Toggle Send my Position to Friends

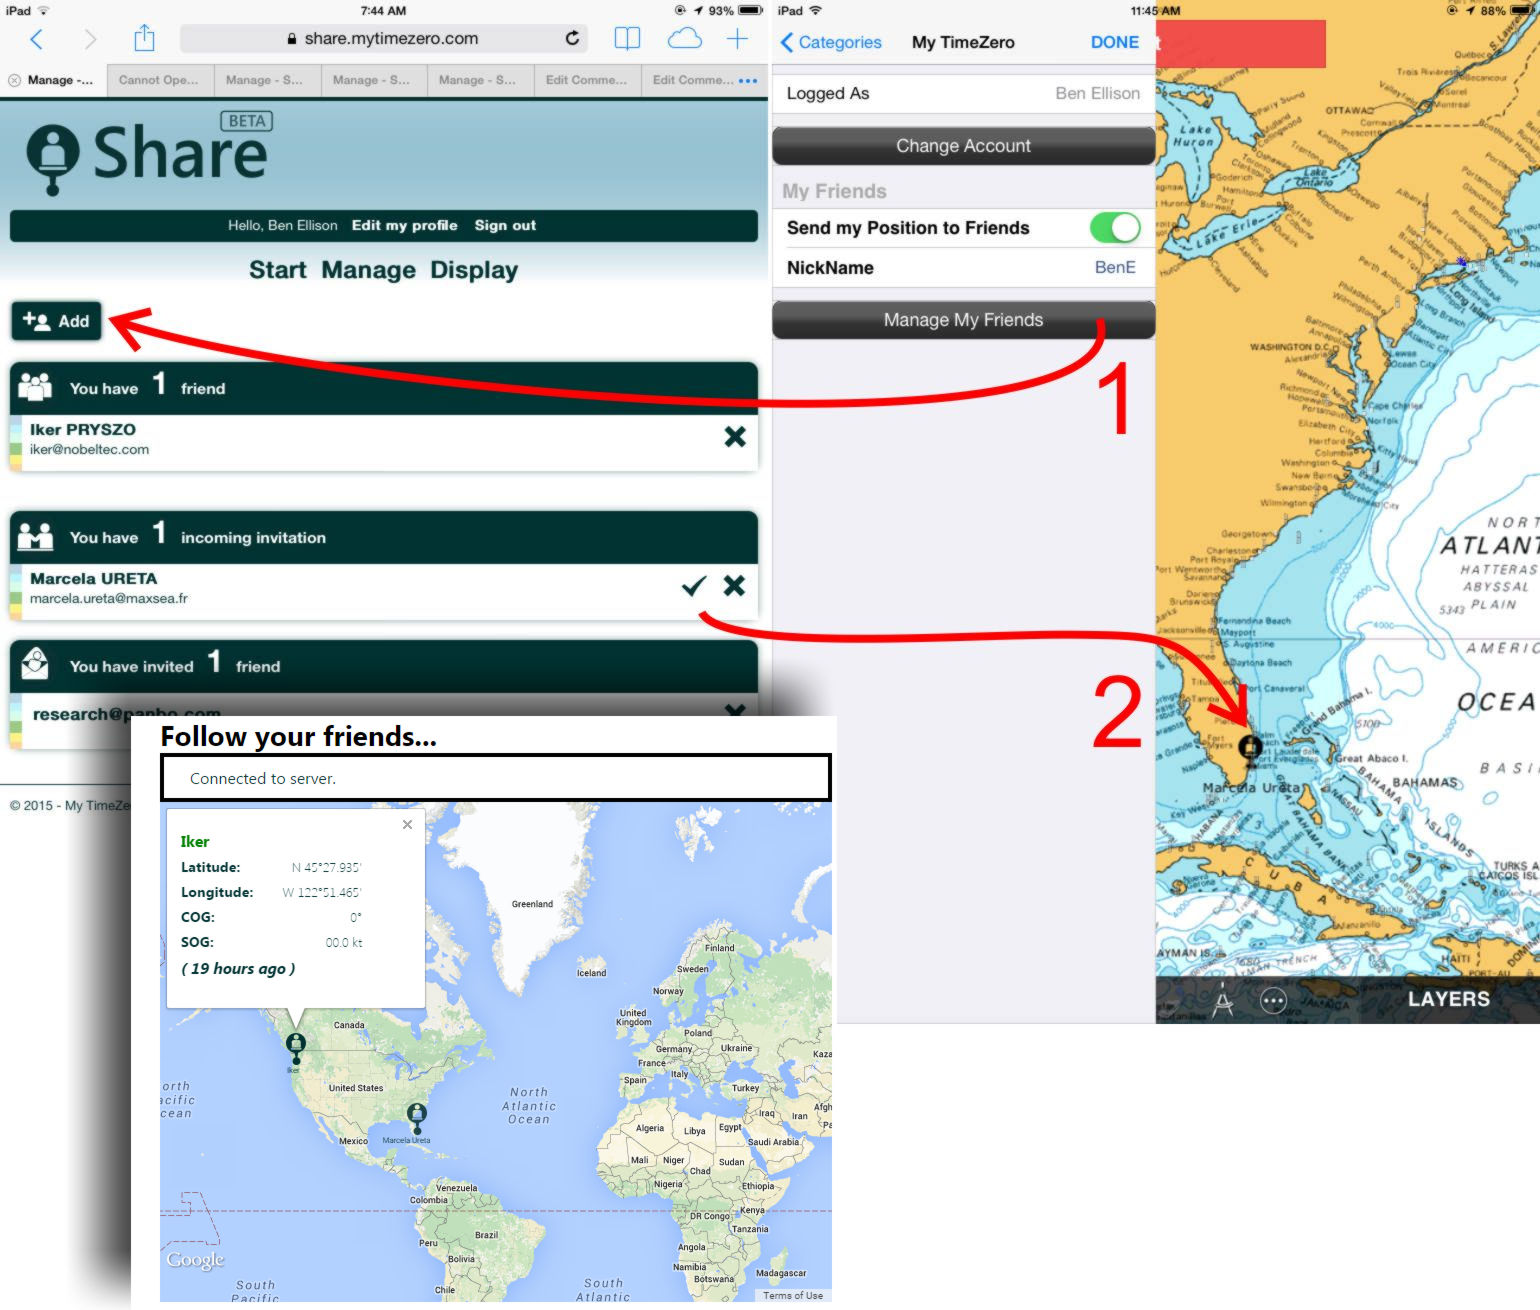click(x=1115, y=228)
